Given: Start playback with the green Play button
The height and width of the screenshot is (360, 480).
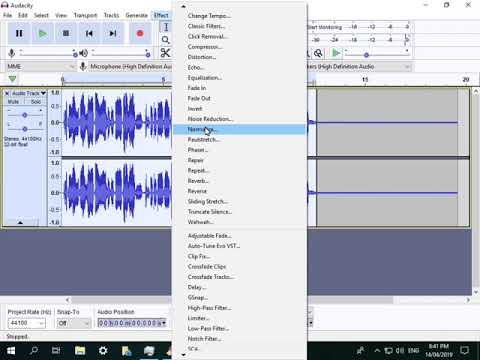Looking at the screenshot, I should coord(42,33).
